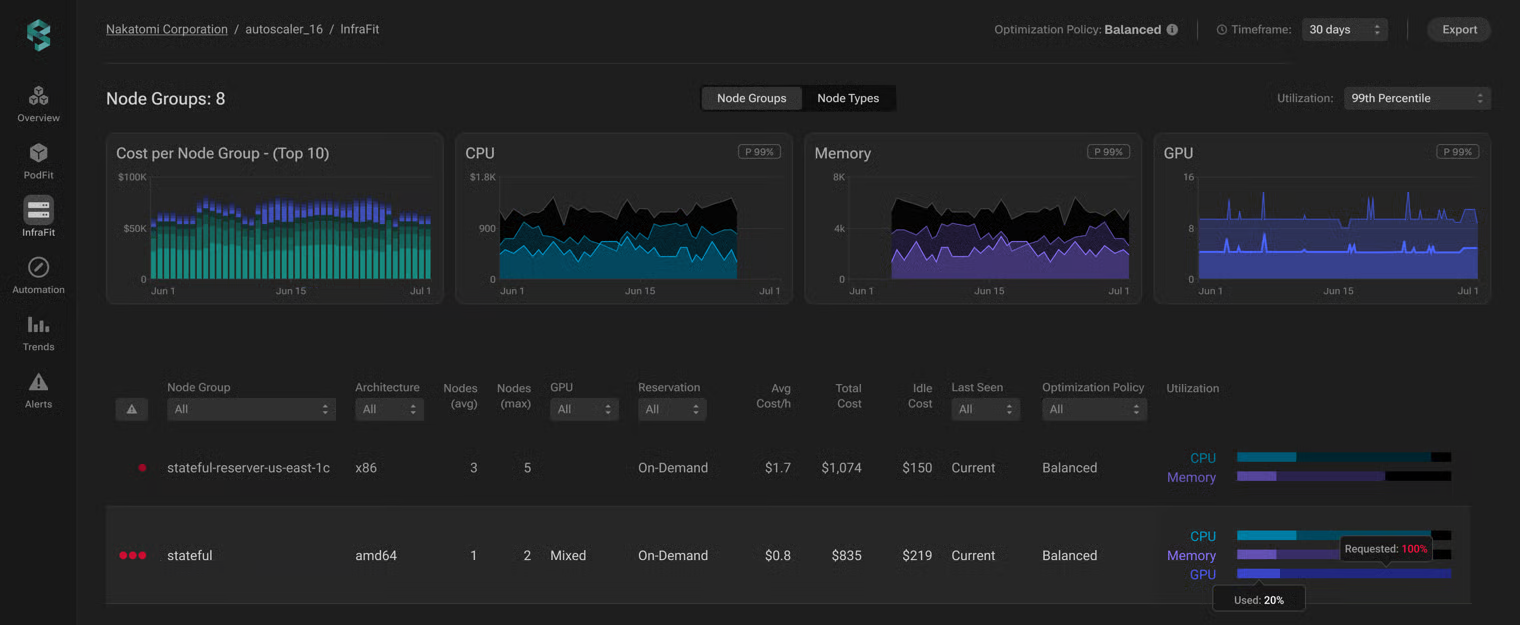Click the Idle Cost column header
Screen dimensions: 1520x625
(921, 396)
